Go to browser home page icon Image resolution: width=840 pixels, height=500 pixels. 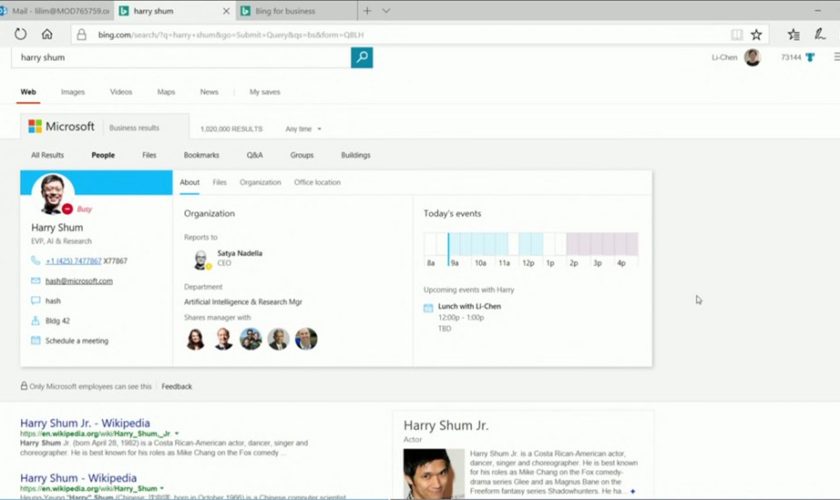coord(46,34)
